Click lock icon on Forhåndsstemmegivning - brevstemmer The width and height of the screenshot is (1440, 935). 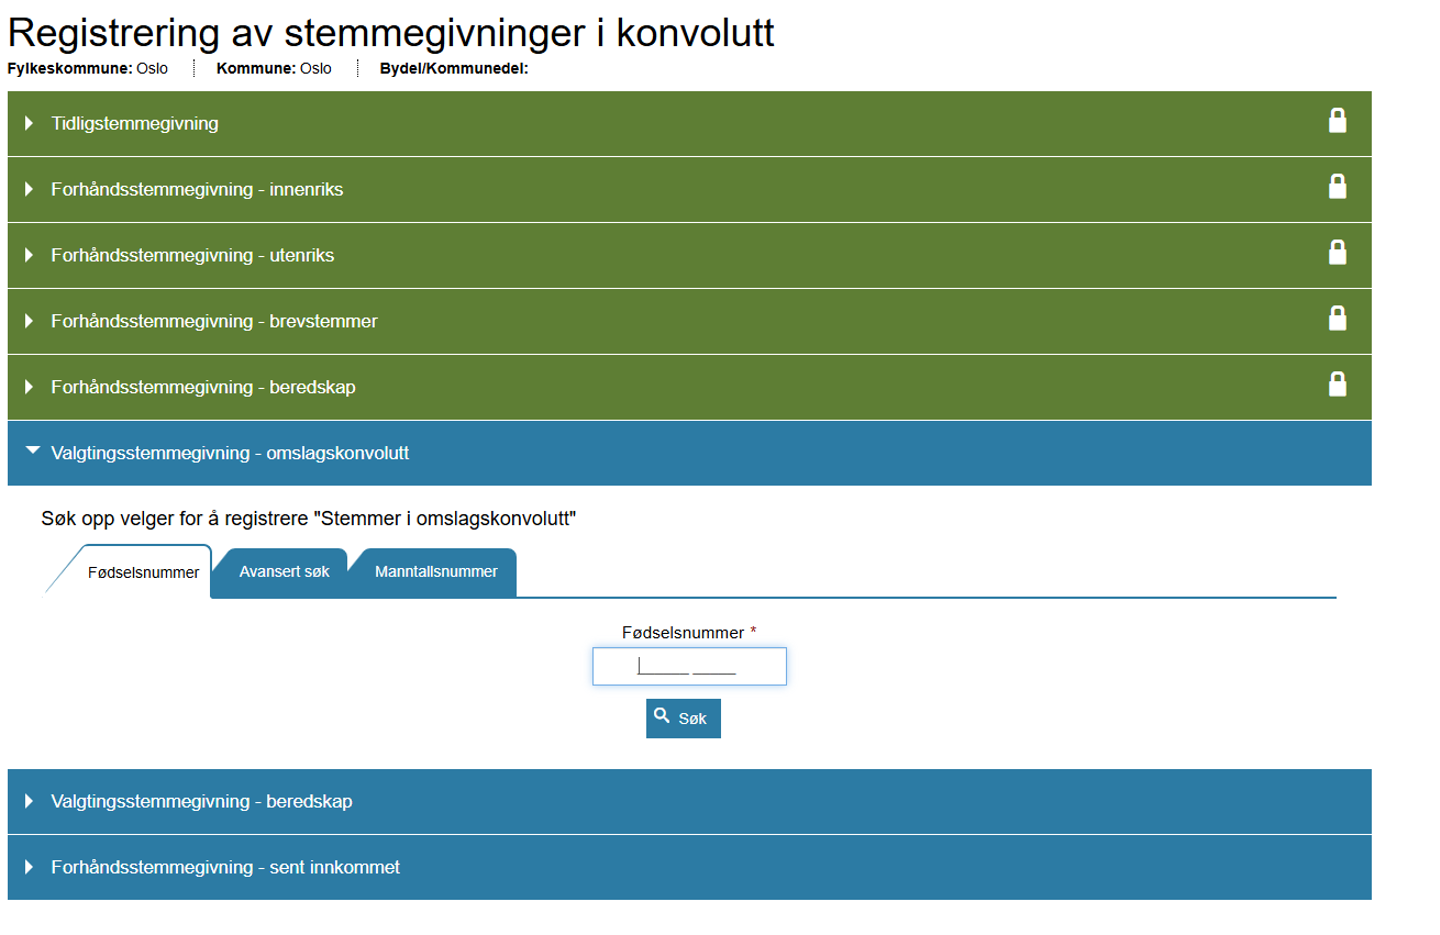click(x=1337, y=319)
